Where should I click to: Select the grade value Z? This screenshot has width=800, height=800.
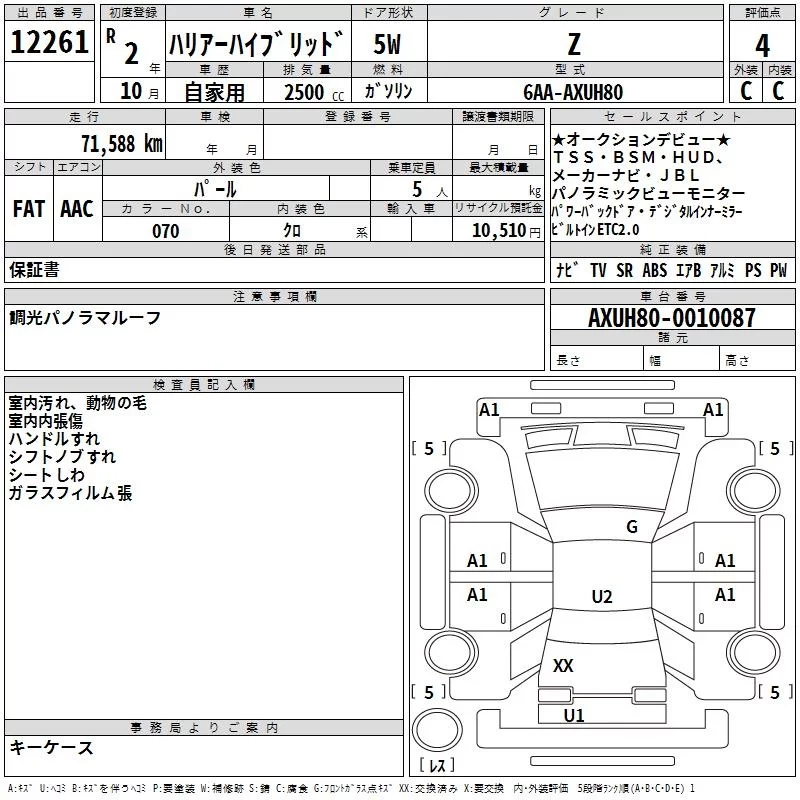(x=574, y=44)
